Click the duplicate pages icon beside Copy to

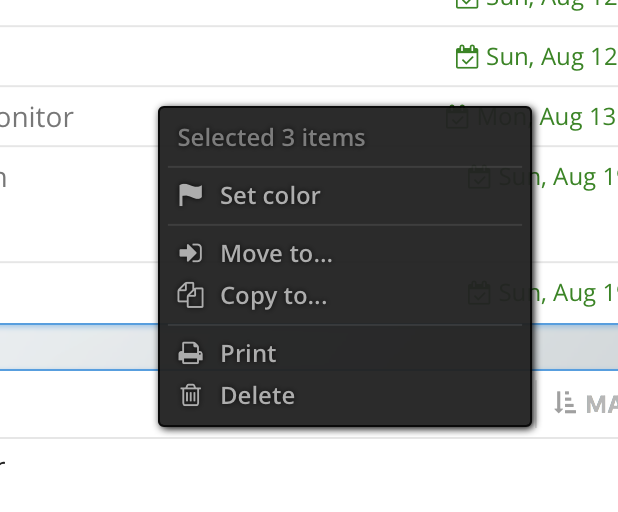point(190,295)
